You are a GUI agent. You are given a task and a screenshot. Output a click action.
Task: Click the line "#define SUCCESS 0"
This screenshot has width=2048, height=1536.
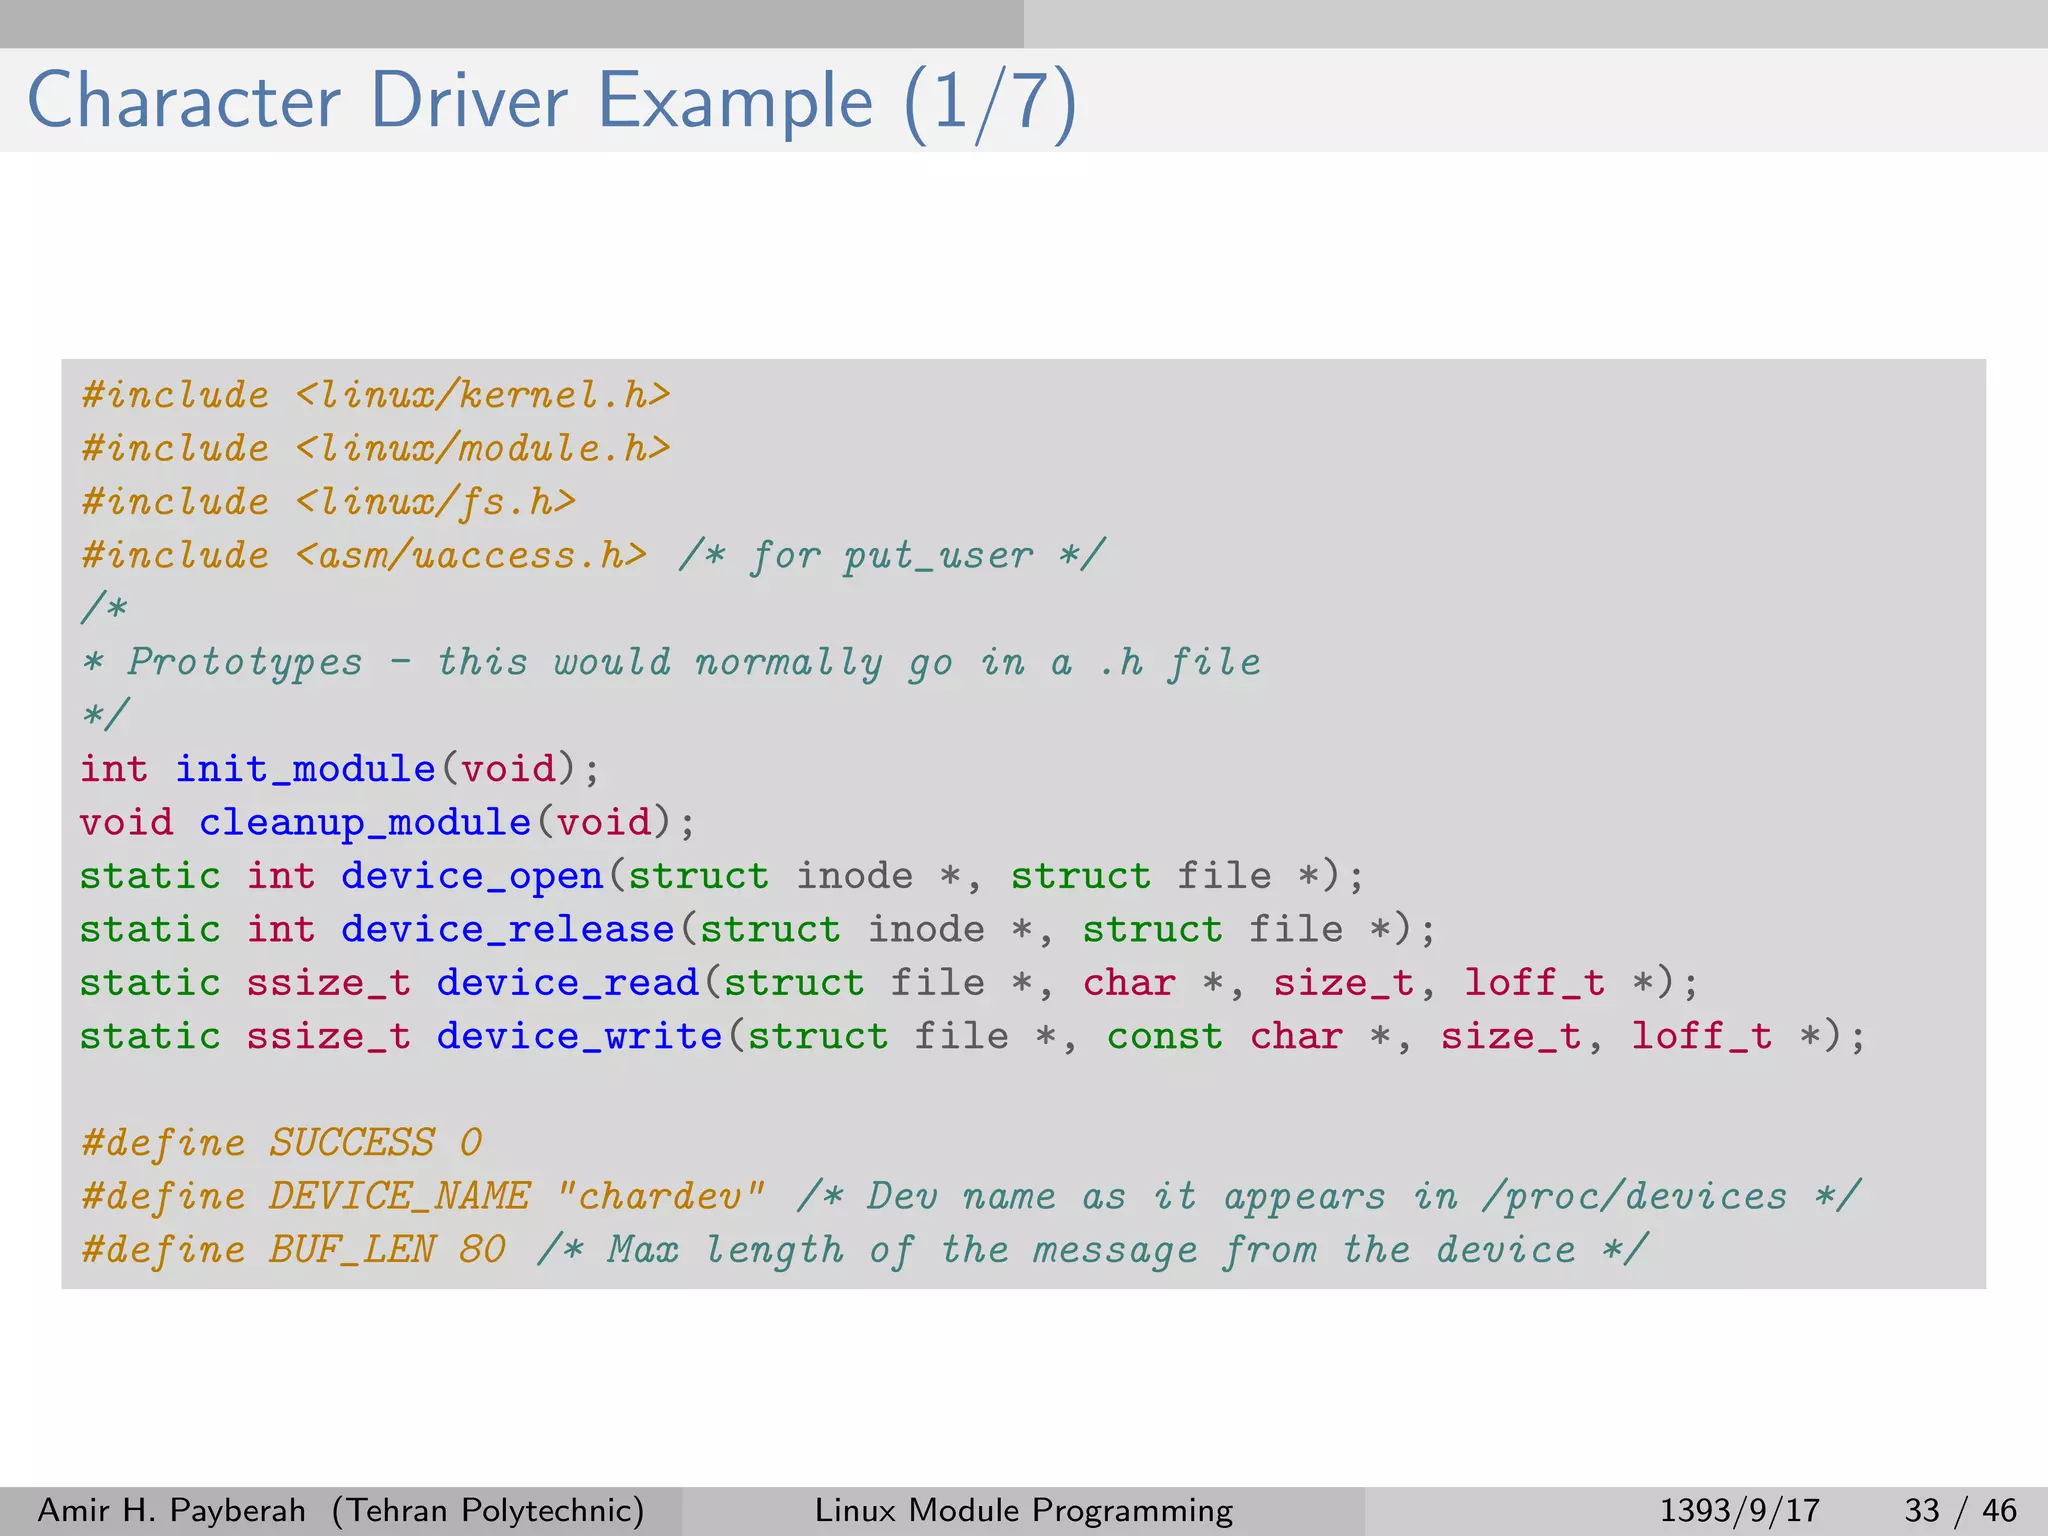[x=282, y=1143]
